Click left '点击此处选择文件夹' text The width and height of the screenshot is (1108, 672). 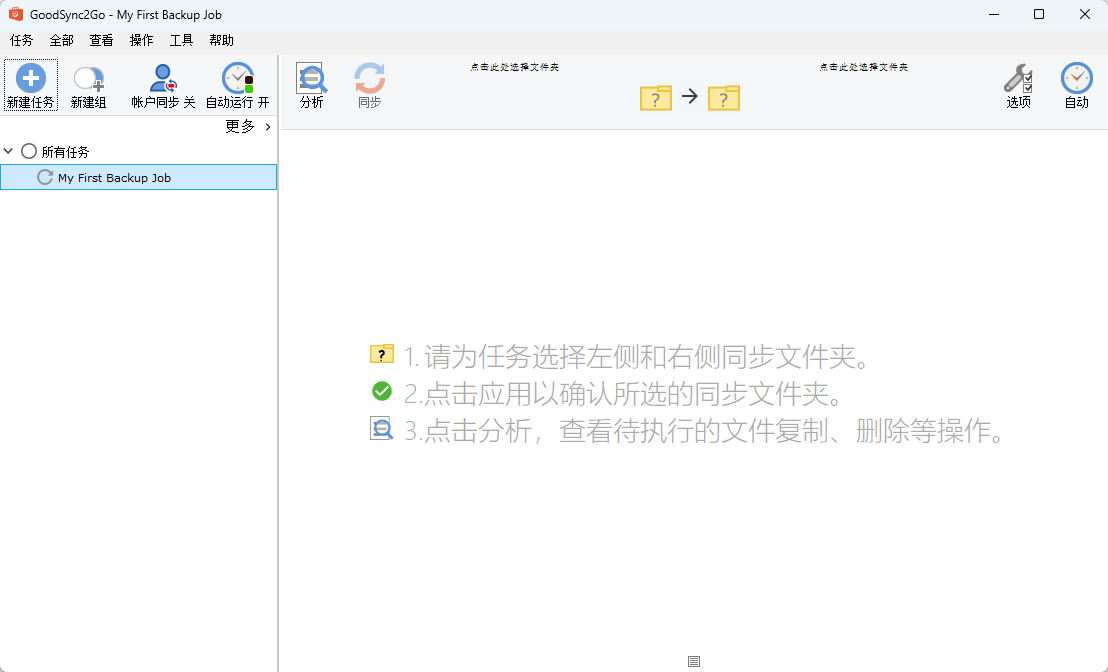(x=515, y=67)
